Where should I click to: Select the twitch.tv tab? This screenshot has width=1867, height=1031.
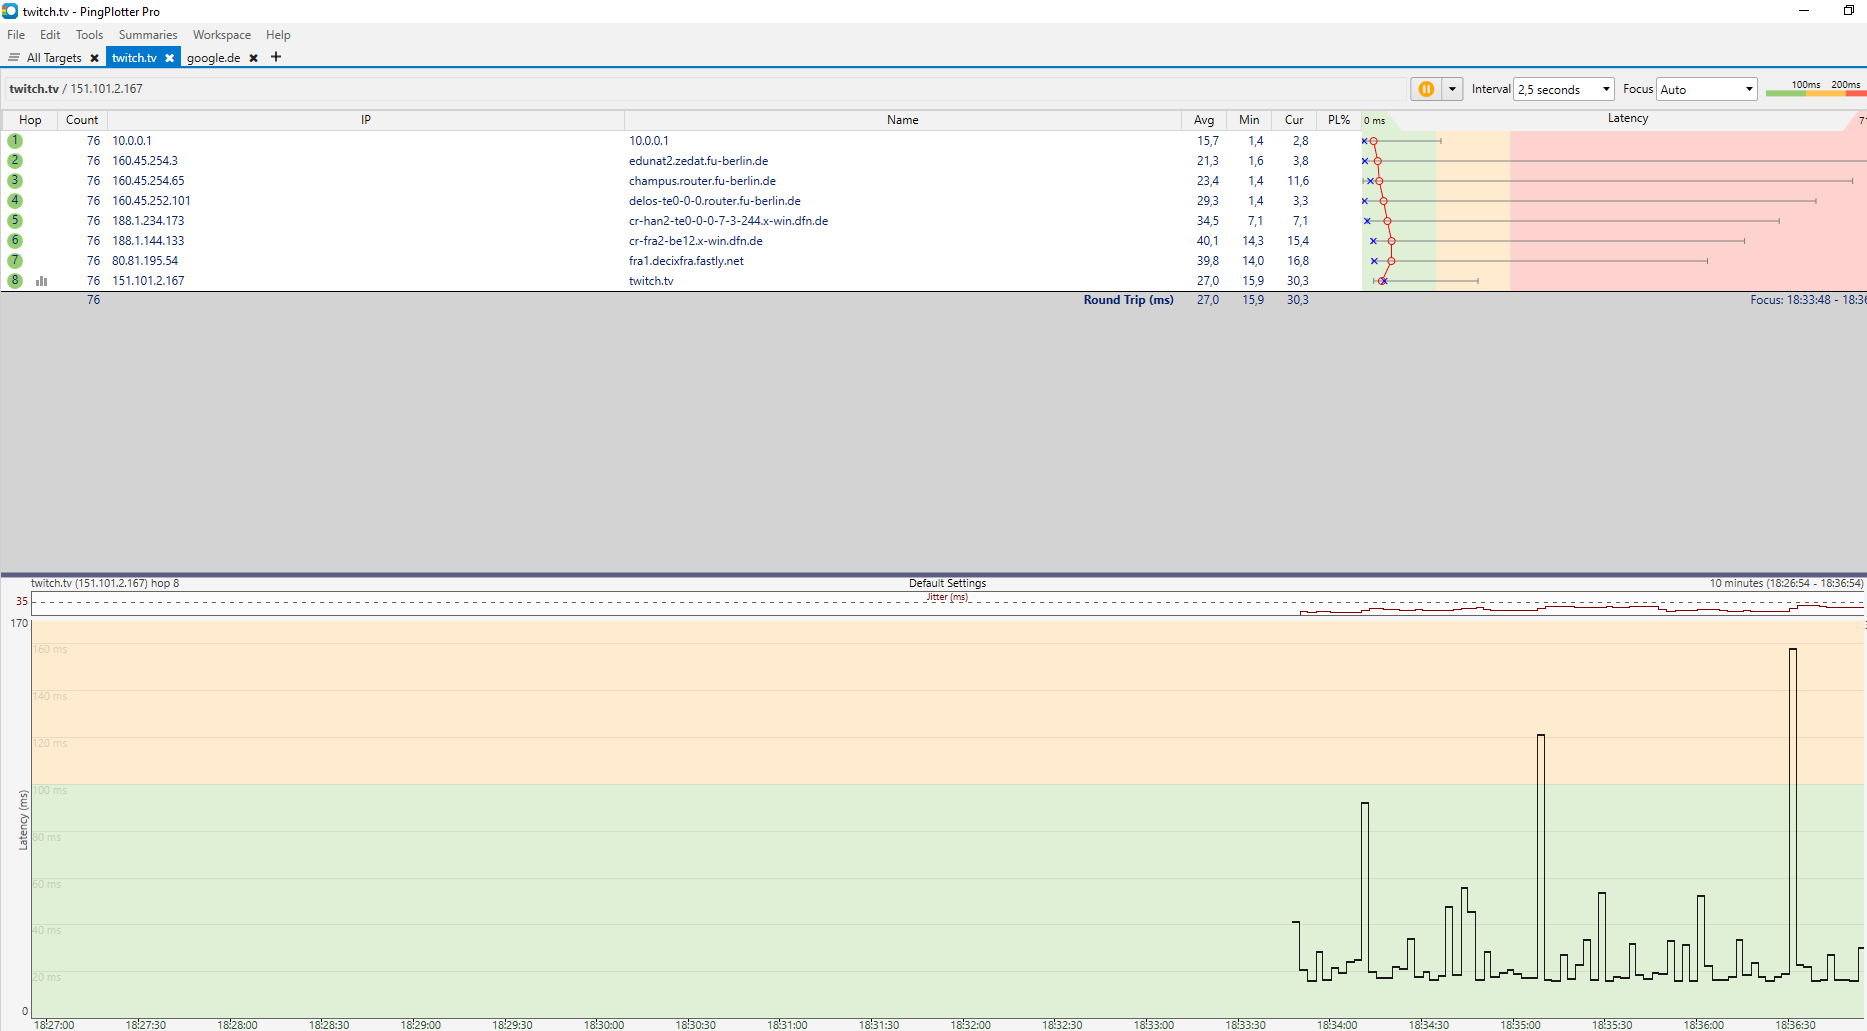[134, 58]
